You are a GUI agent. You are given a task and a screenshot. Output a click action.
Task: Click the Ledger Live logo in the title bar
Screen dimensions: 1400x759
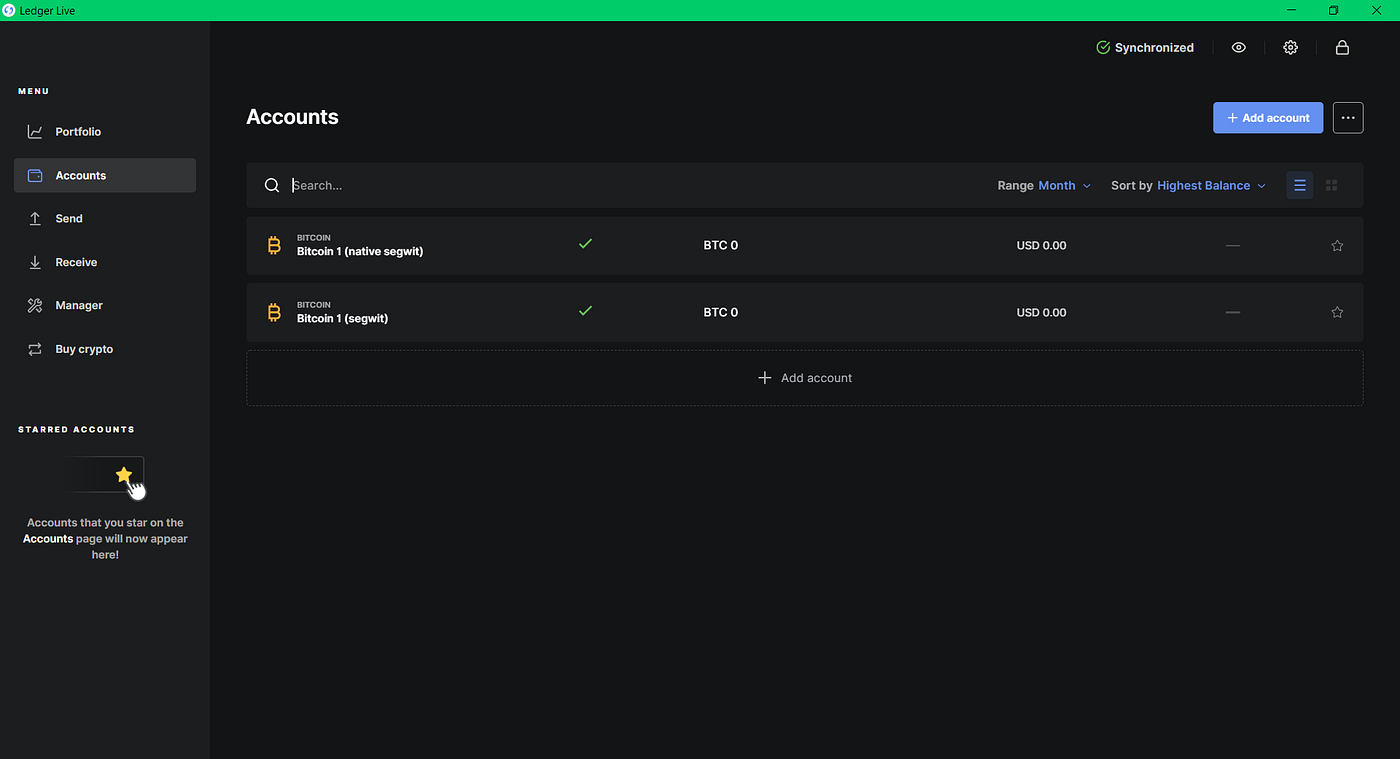pos(9,10)
